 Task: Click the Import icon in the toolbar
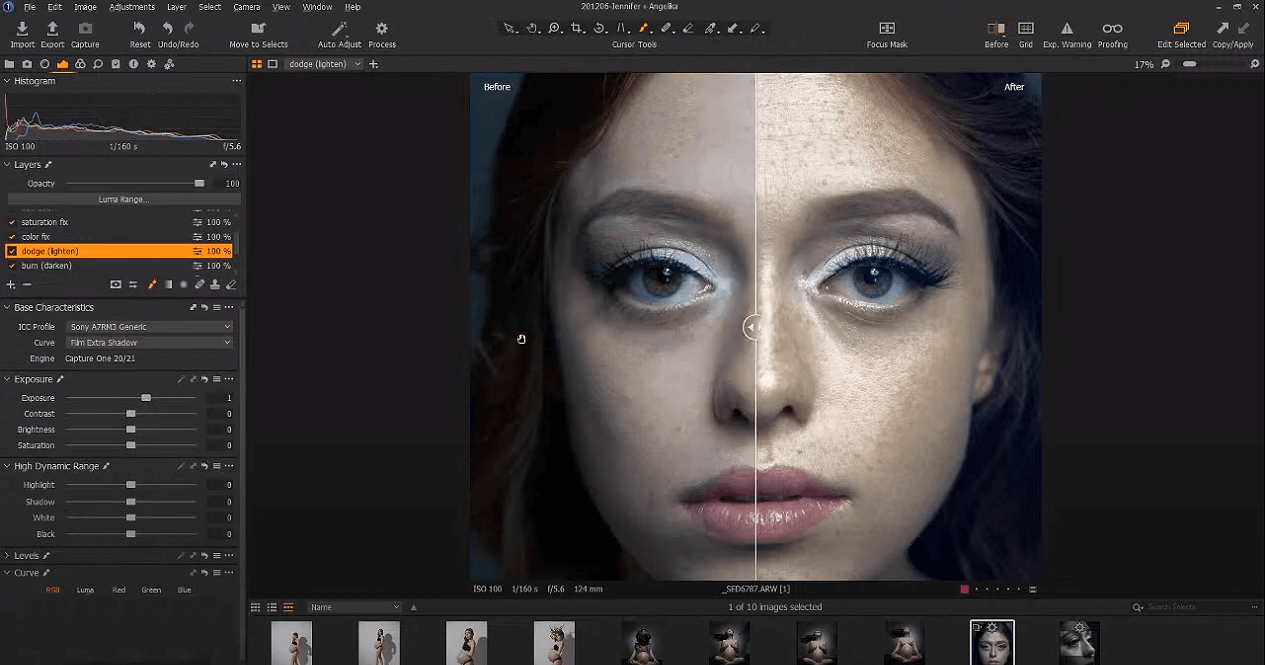(x=22, y=29)
